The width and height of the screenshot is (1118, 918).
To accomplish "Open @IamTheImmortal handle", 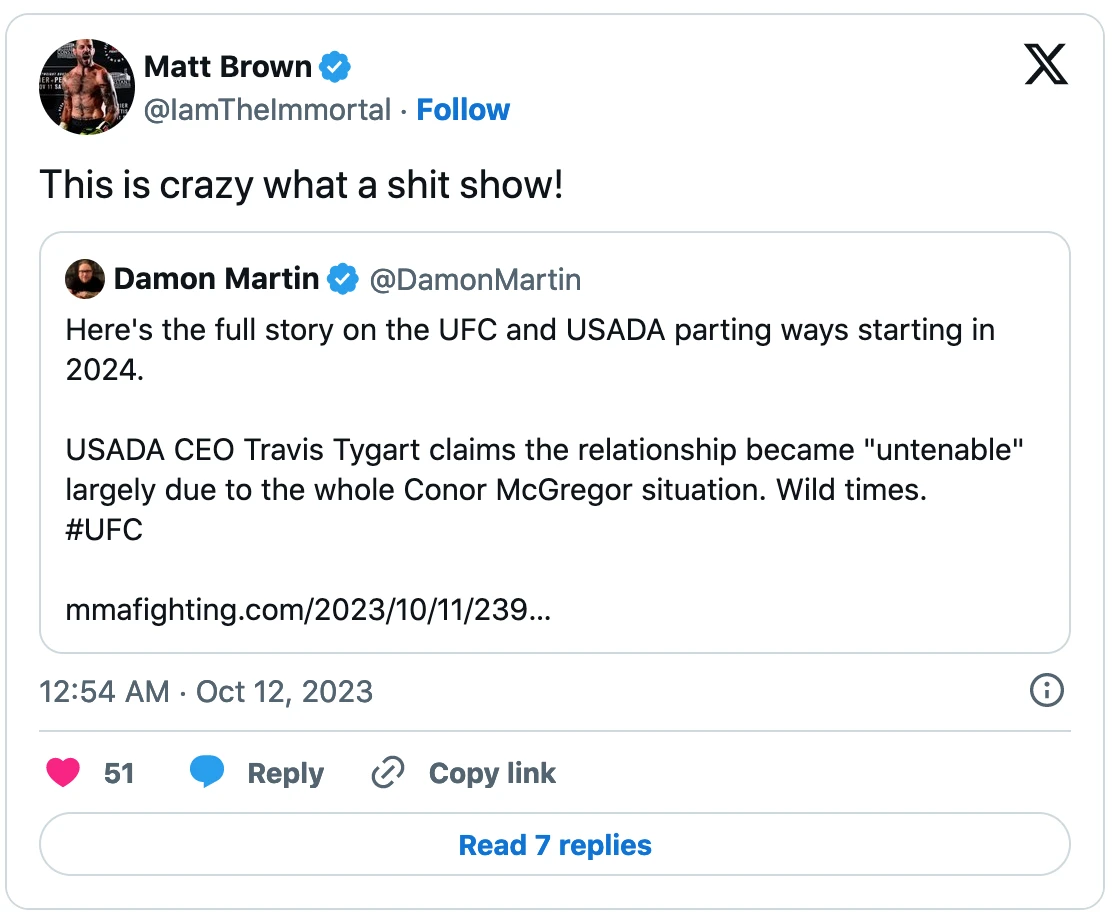I will point(268,110).
